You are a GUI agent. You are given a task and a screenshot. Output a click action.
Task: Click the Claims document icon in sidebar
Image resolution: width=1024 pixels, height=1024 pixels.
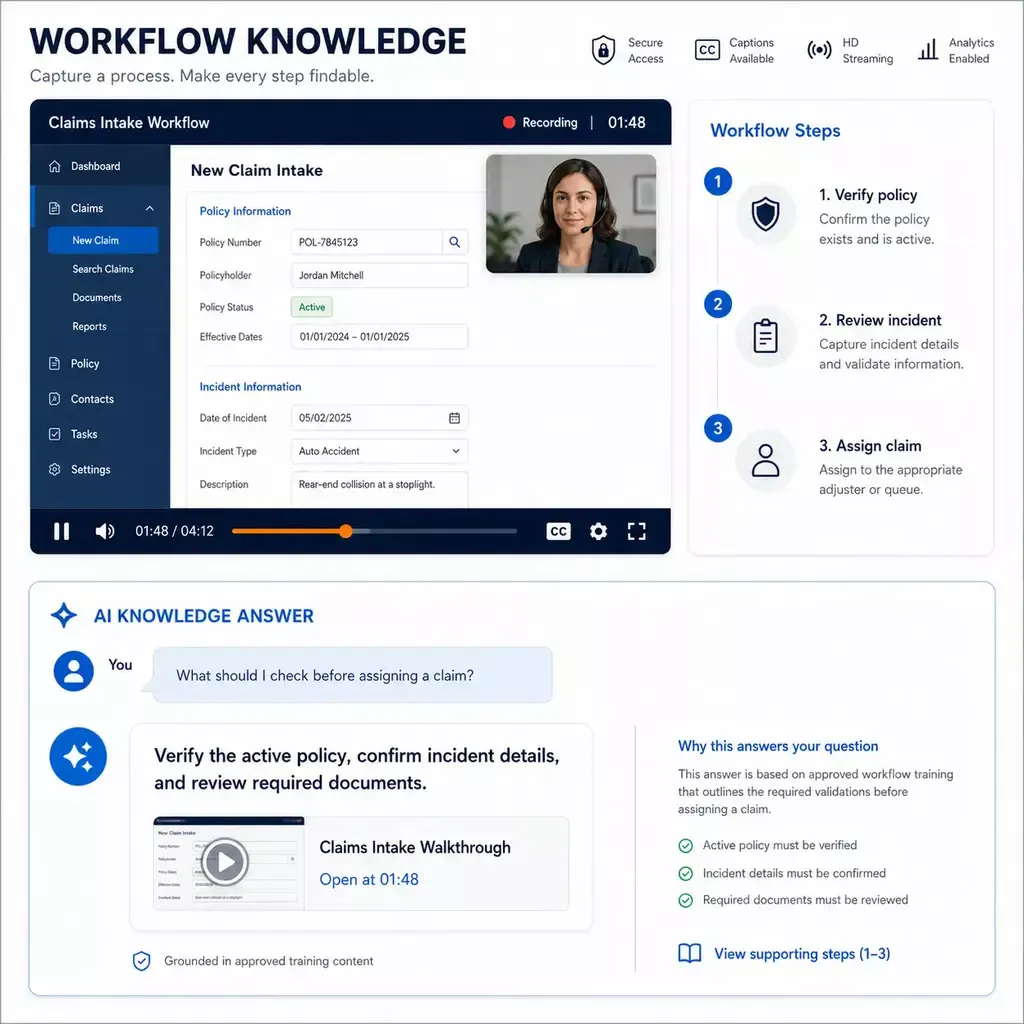(x=55, y=208)
